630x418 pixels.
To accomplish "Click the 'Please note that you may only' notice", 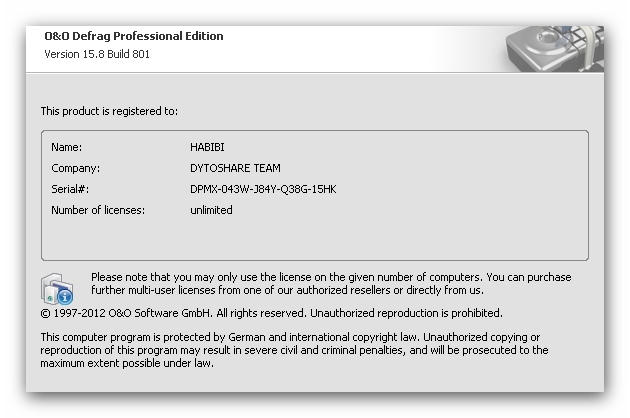I will tap(331, 283).
